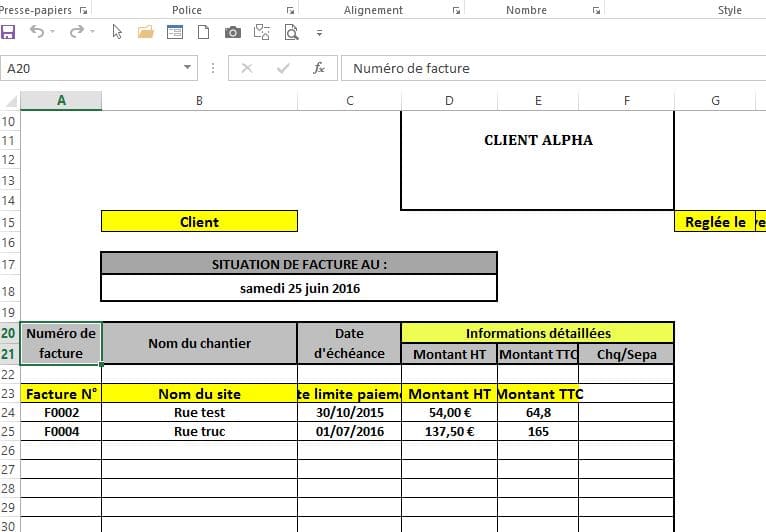This screenshot has height=532, width=766.
Task: Select row 24 header
Action: click(x=10, y=412)
